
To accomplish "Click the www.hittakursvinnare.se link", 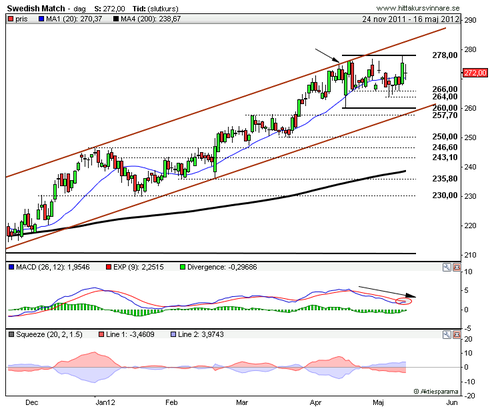I will [418, 8].
